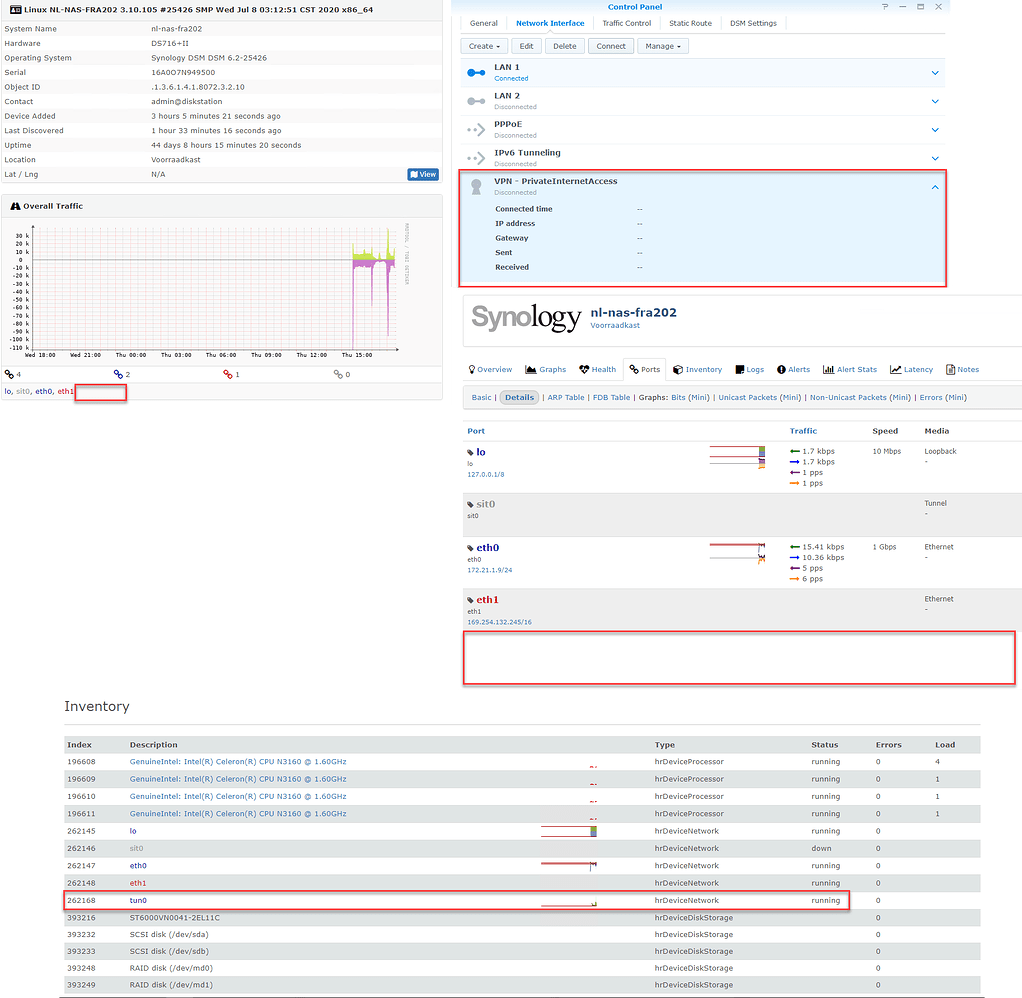This screenshot has width=1022, height=998.
Task: Open the Create dropdown in Control Panel
Action: [x=484, y=46]
